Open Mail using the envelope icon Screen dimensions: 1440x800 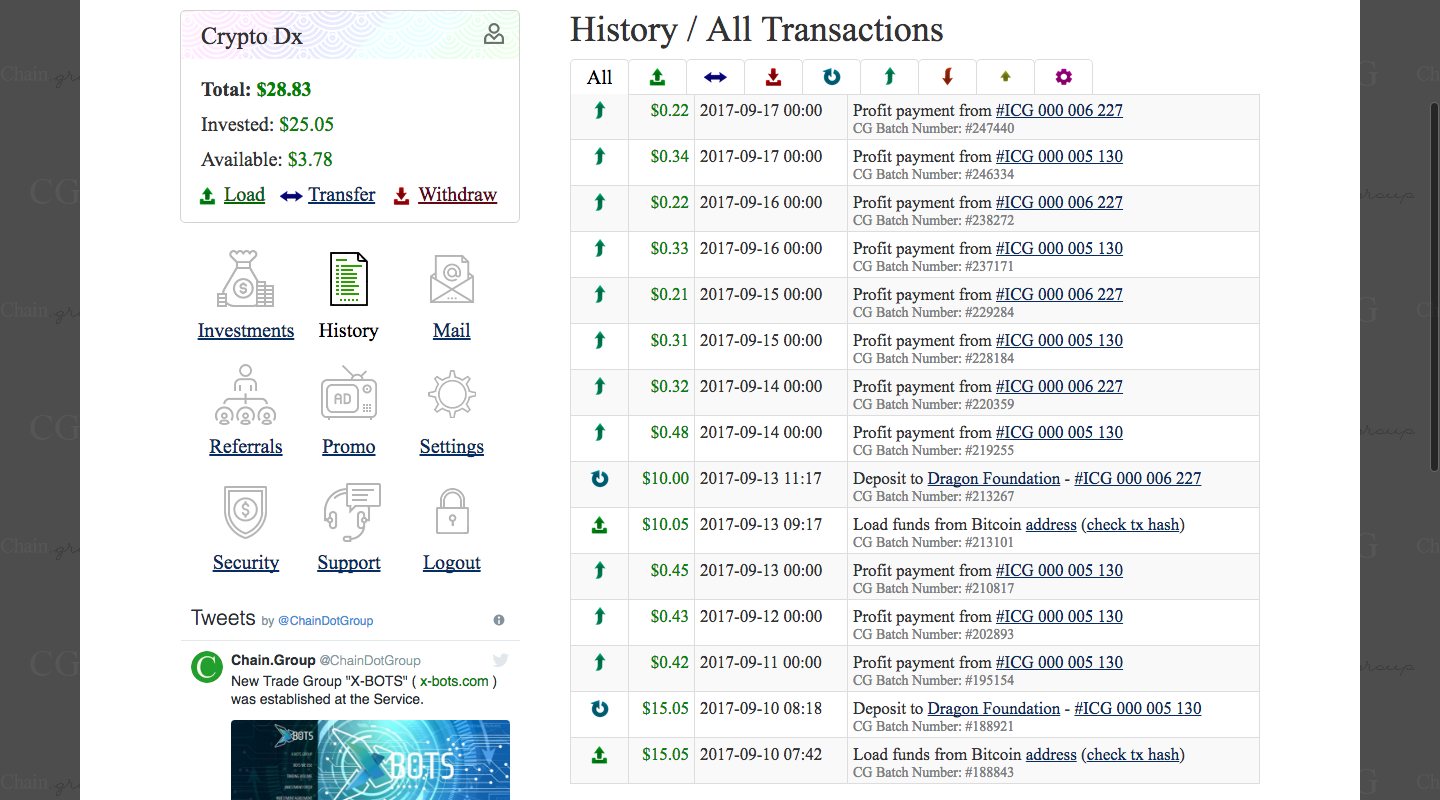click(x=451, y=279)
